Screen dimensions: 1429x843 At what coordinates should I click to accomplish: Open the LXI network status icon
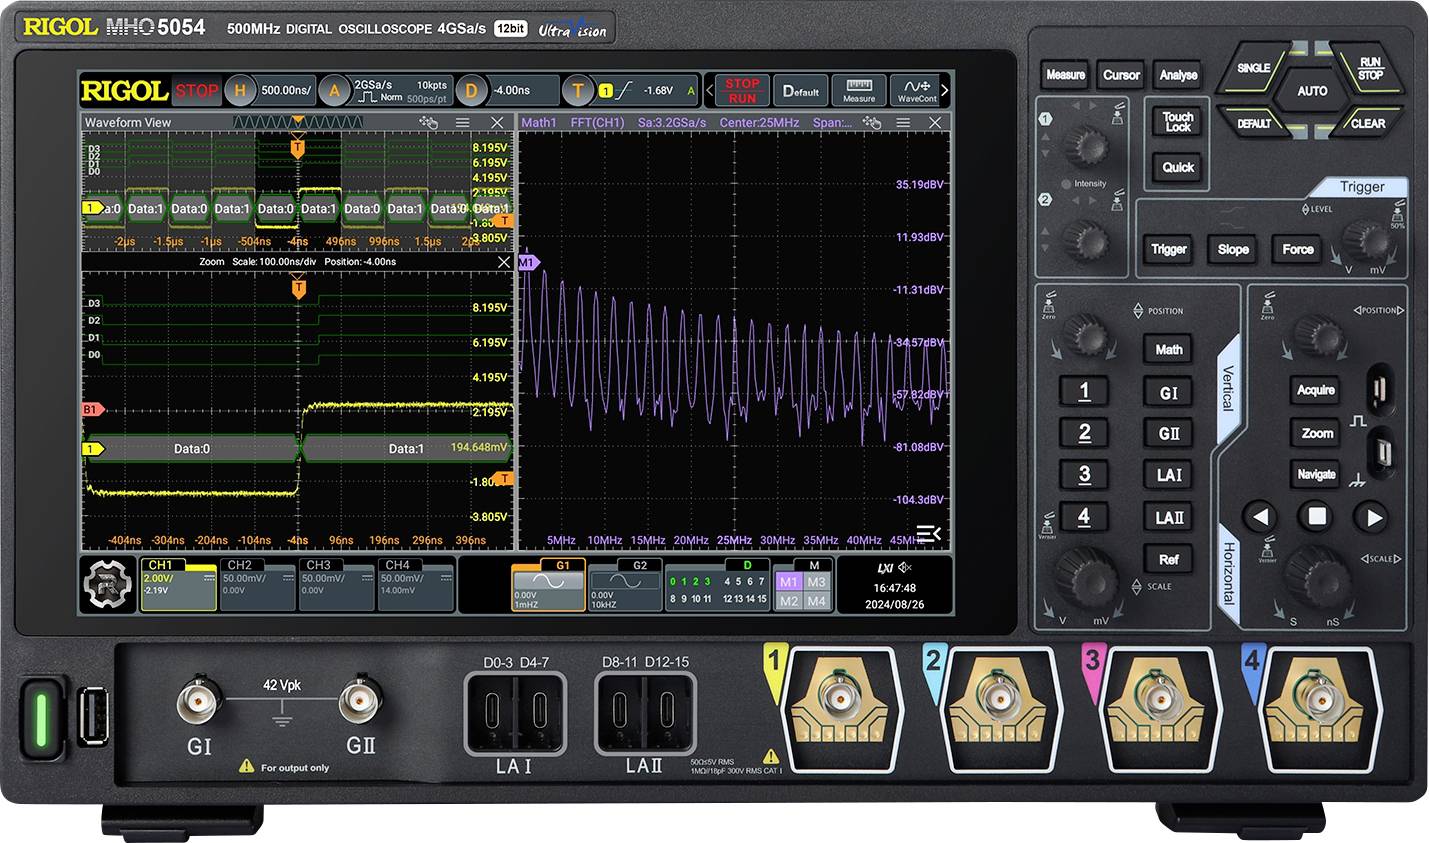point(886,568)
